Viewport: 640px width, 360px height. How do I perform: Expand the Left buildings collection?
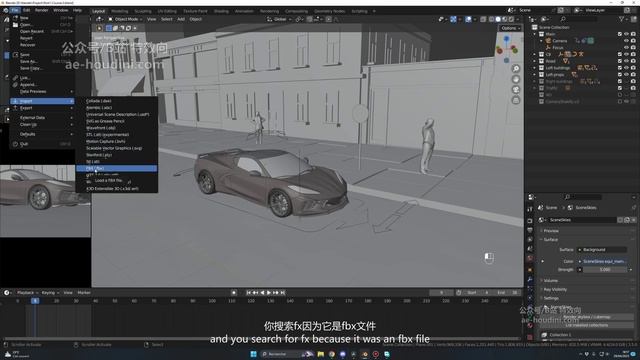pos(535,68)
